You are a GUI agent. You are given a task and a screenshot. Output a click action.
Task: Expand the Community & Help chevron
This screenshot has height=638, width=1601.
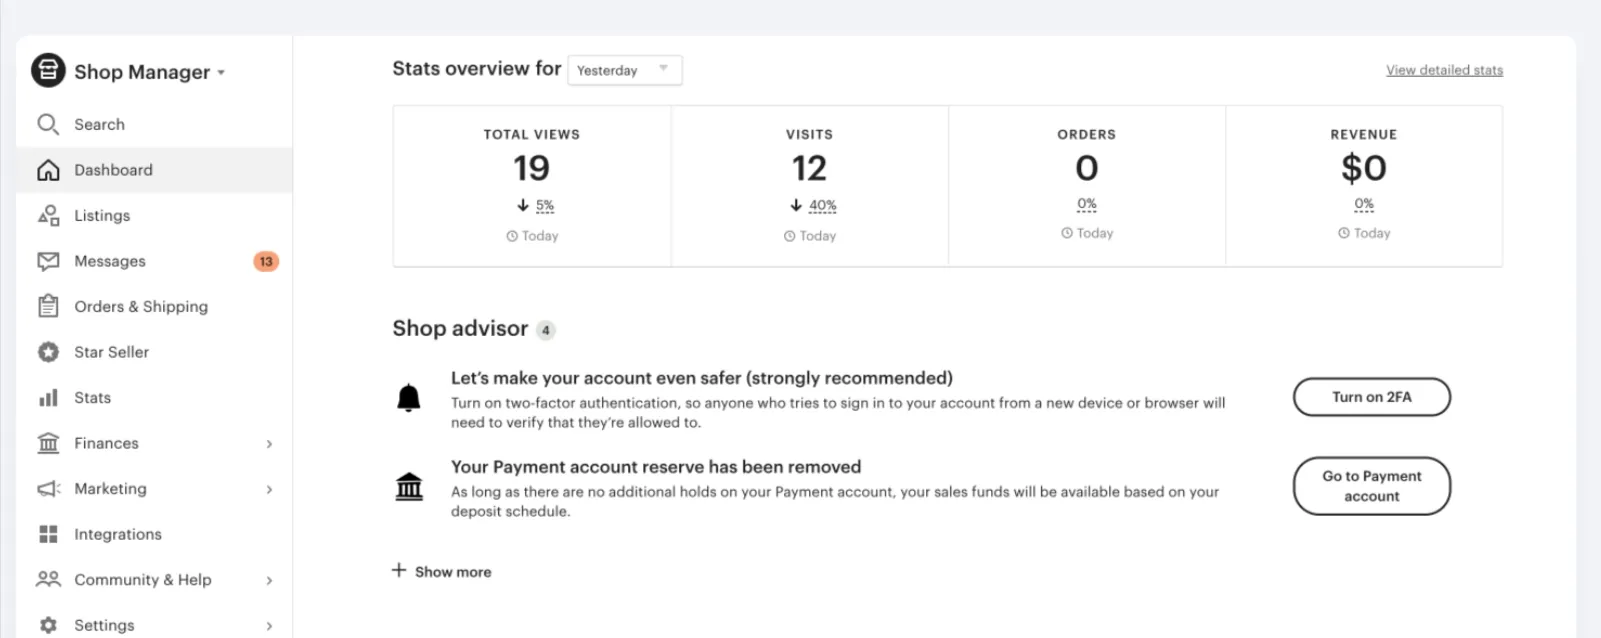(x=269, y=580)
